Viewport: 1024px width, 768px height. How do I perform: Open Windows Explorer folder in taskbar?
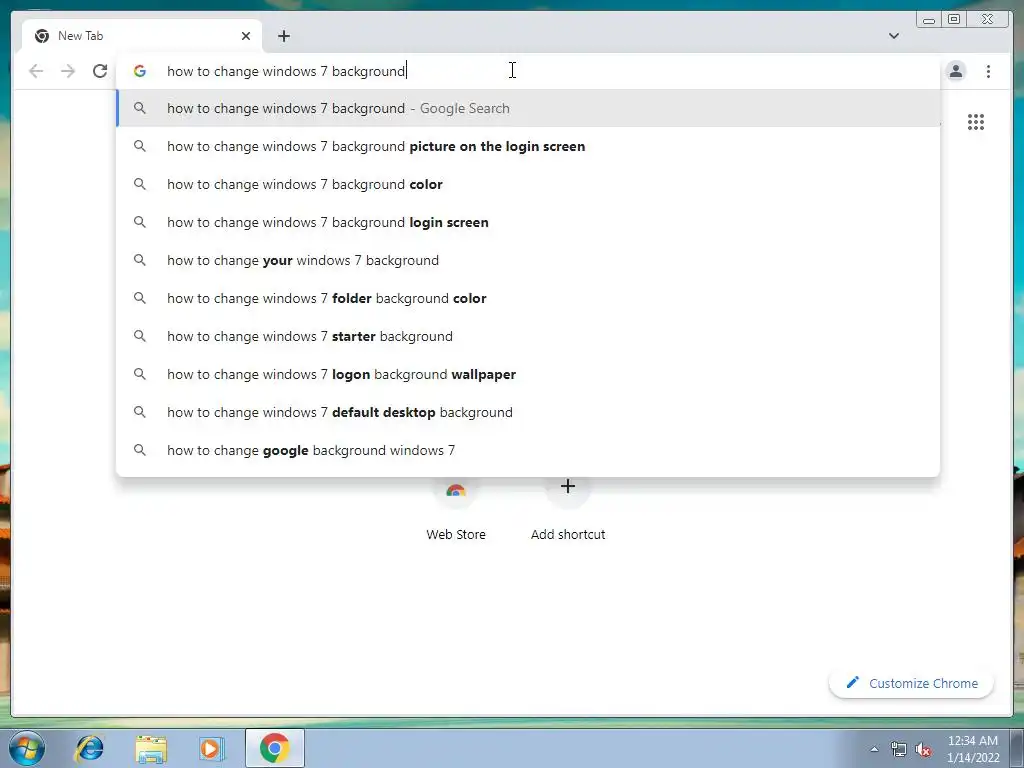151,748
